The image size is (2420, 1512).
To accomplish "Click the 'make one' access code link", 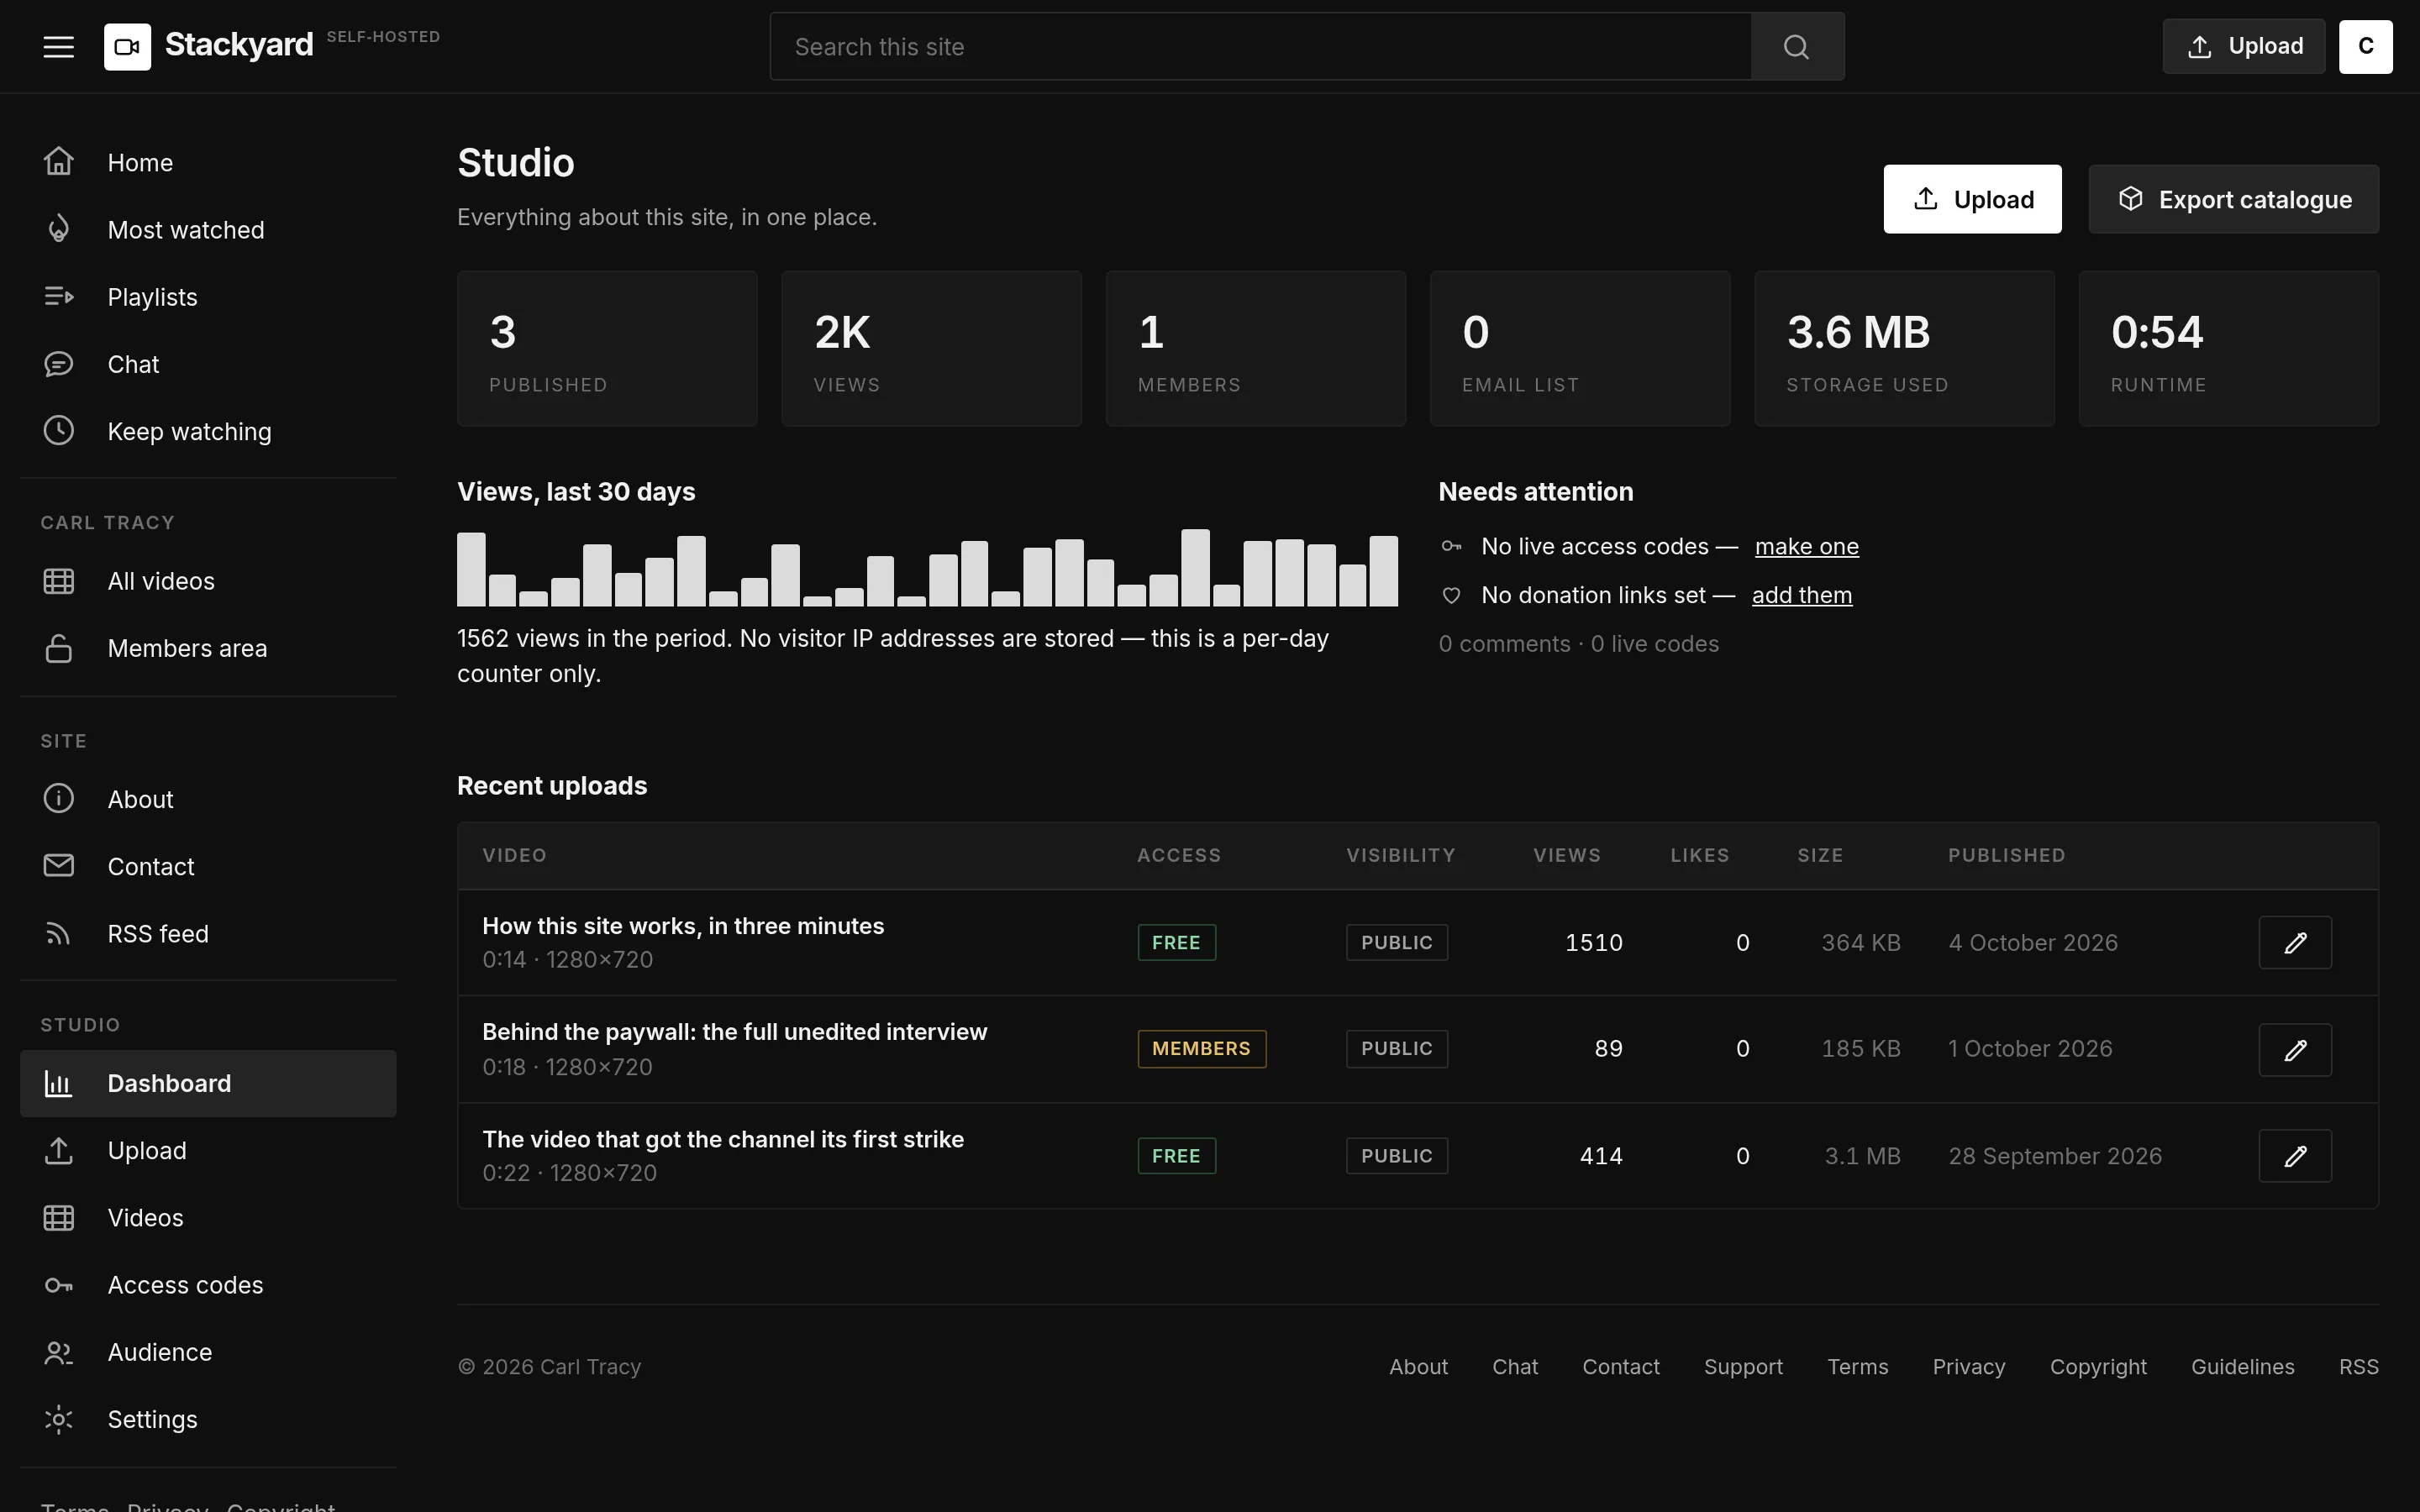I will [x=1806, y=546].
